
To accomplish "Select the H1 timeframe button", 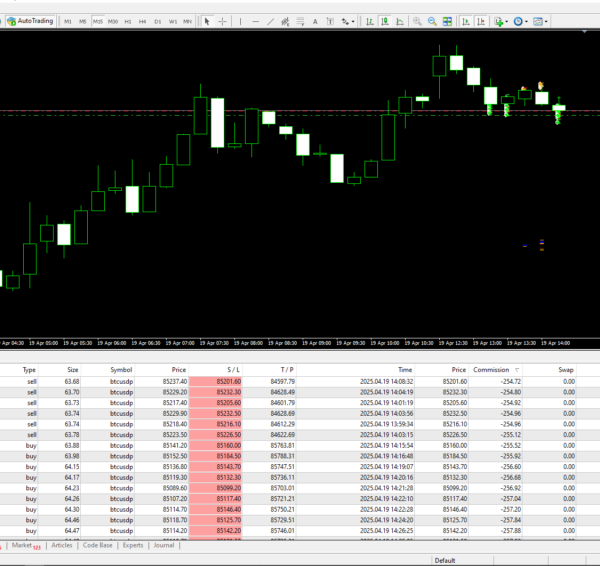I will coord(127,21).
